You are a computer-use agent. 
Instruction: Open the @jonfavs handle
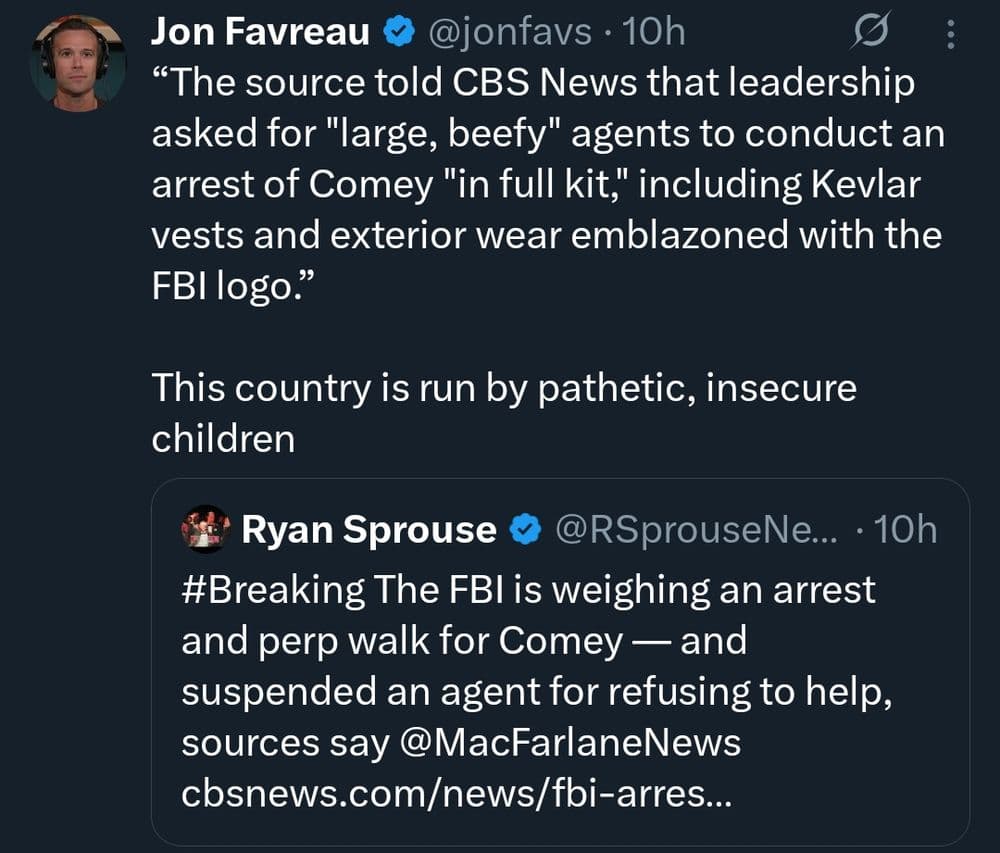(513, 33)
